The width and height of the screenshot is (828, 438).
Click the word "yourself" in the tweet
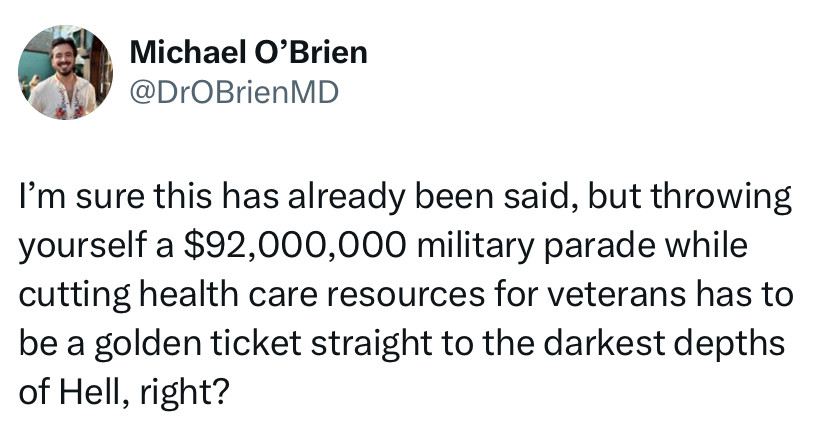point(82,247)
